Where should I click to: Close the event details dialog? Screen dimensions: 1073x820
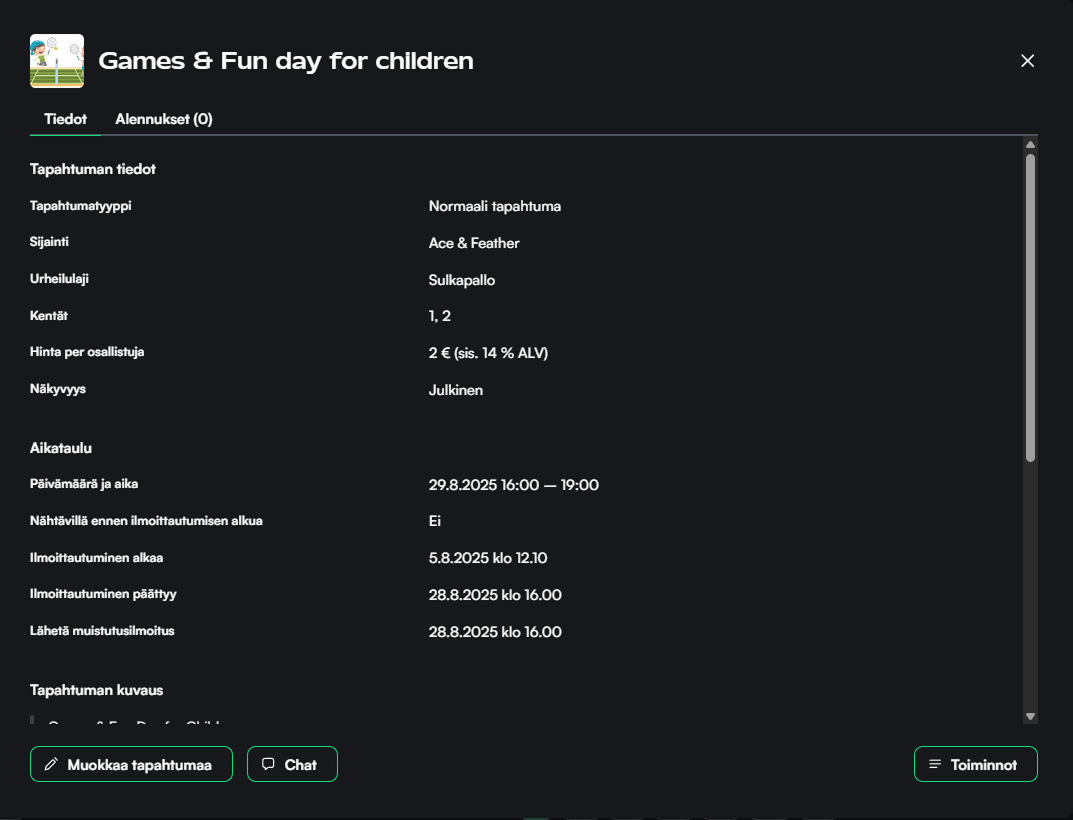(x=1027, y=61)
